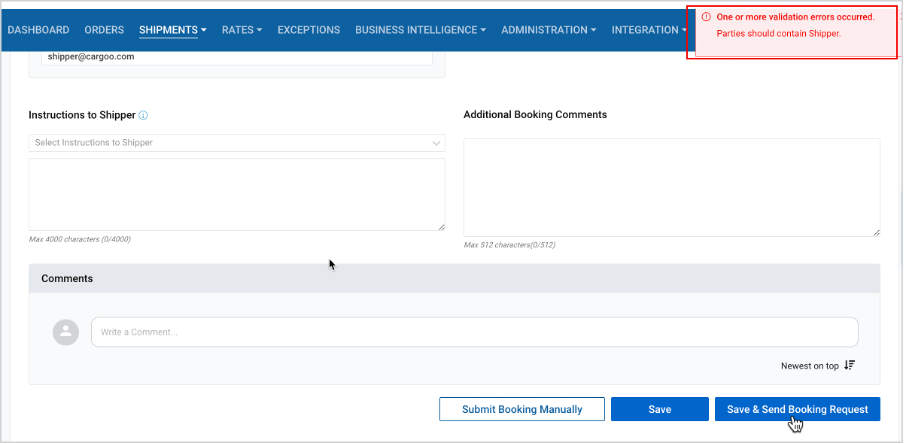Viewport: 904px width, 444px height.
Task: Click 'One or more validation errors occurred.' text
Action: tap(796, 17)
